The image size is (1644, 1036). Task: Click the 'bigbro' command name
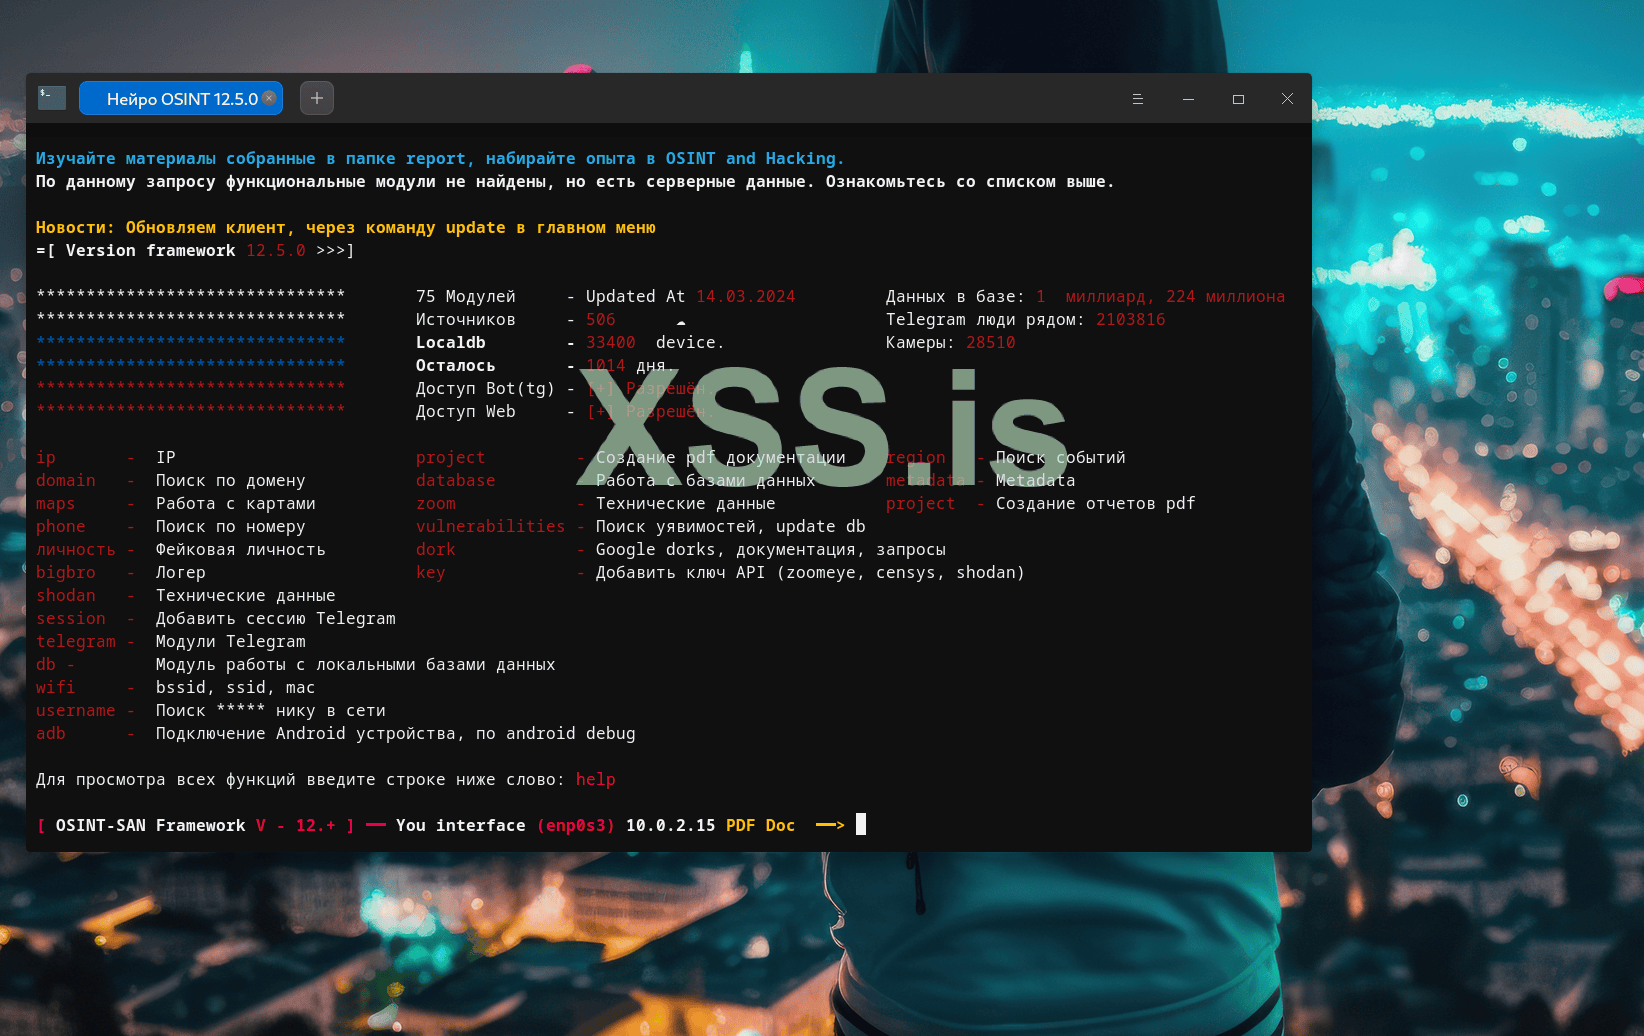tap(66, 572)
